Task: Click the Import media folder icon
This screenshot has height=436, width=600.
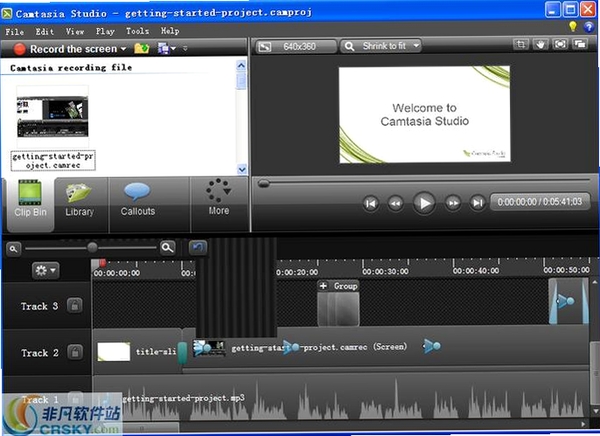Action: click(141, 49)
